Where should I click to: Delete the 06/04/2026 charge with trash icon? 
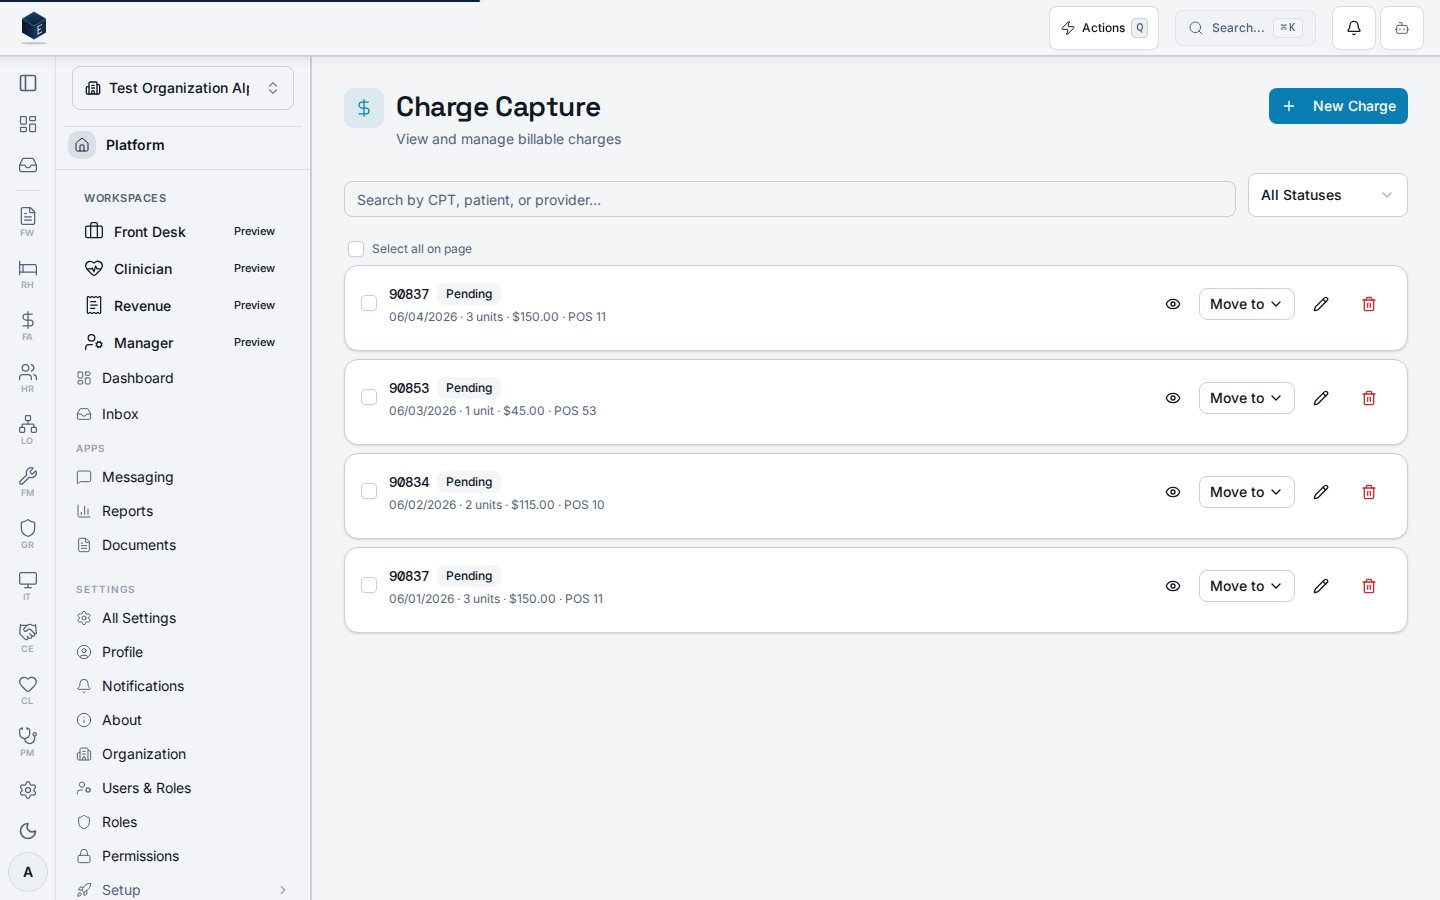1369,304
